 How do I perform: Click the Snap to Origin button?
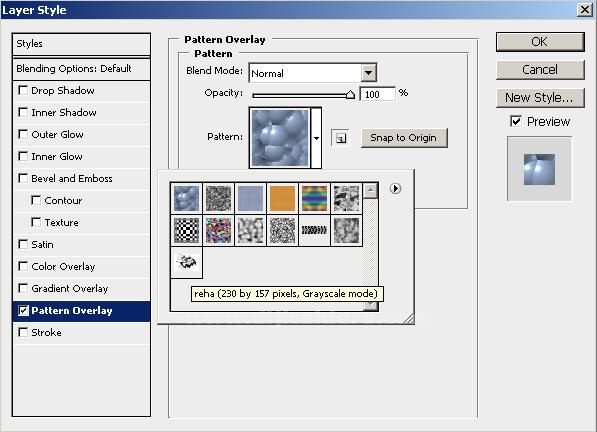tap(404, 138)
